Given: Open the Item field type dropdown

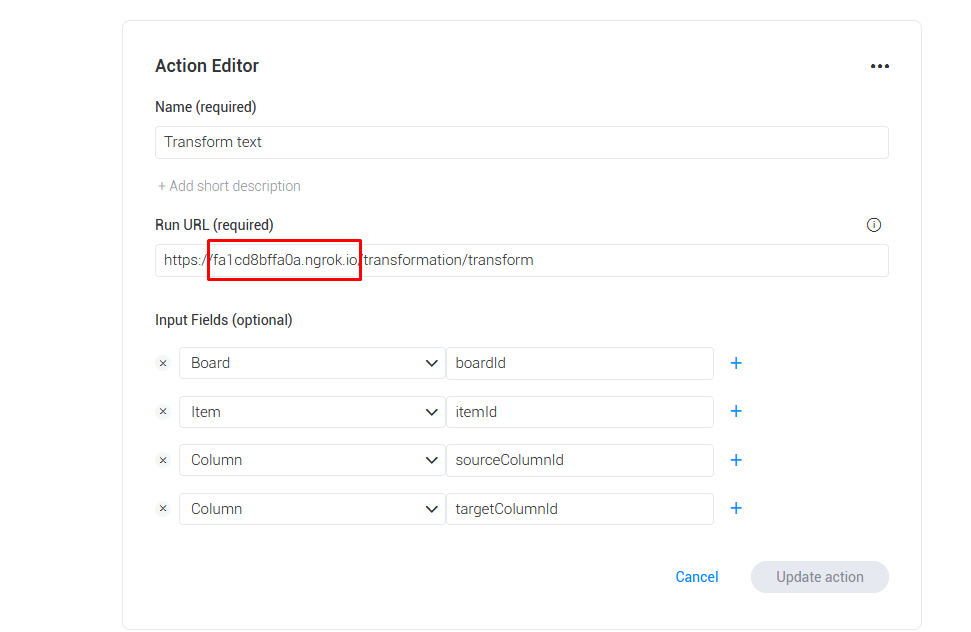Looking at the screenshot, I should (312, 412).
